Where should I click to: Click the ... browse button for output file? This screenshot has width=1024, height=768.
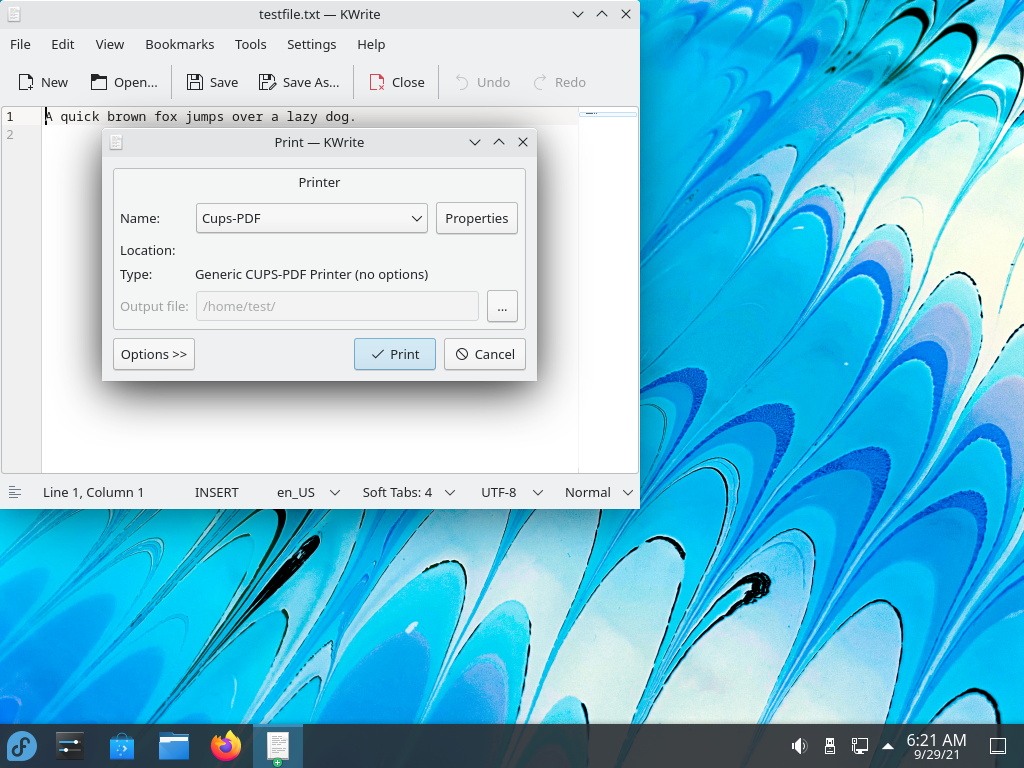[x=502, y=306]
